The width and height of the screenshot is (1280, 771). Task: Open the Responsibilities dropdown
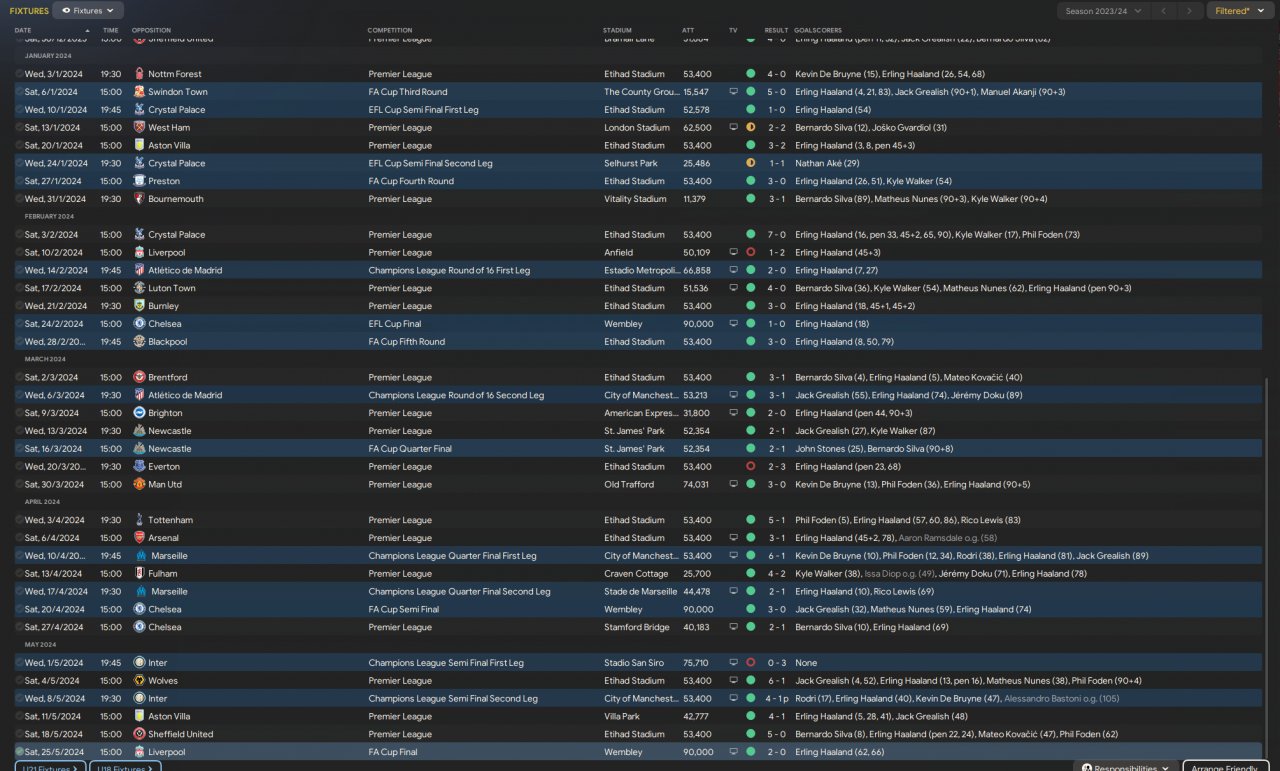click(1125, 768)
